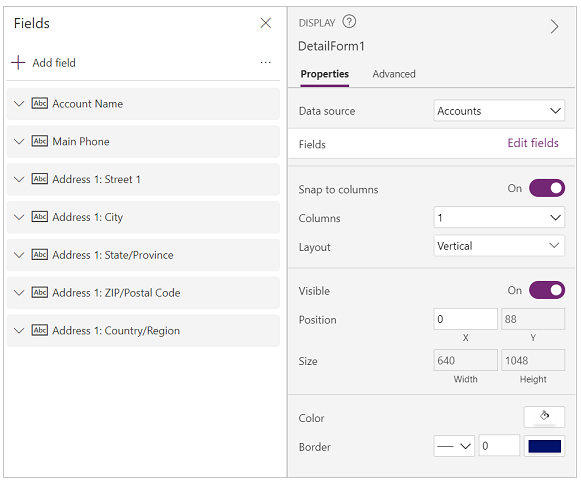Click the Border thickness input field
This screenshot has height=483, width=581.
[499, 446]
